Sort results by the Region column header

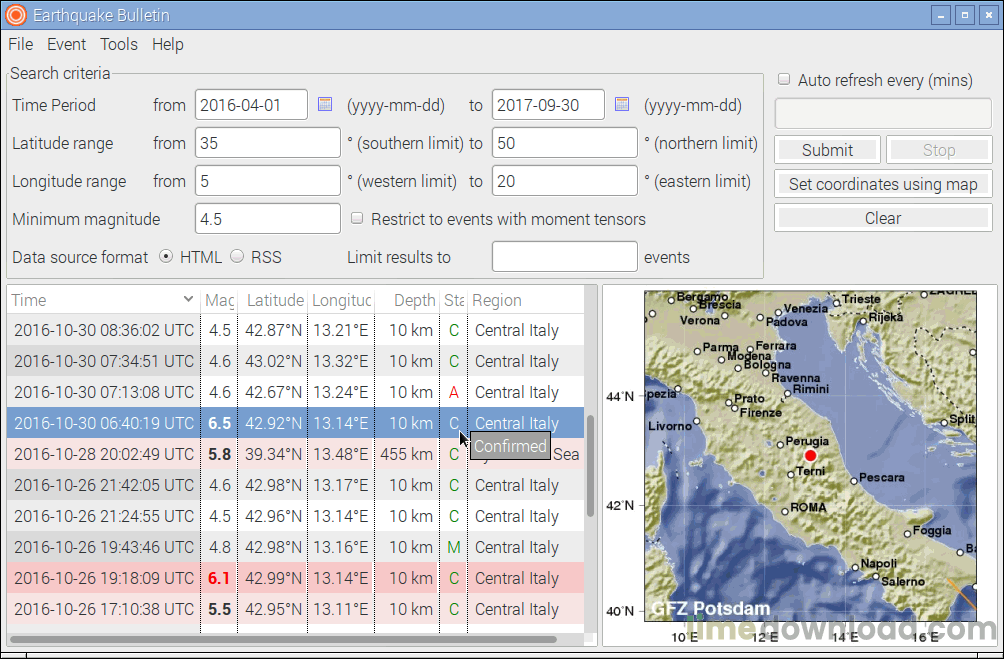[497, 300]
